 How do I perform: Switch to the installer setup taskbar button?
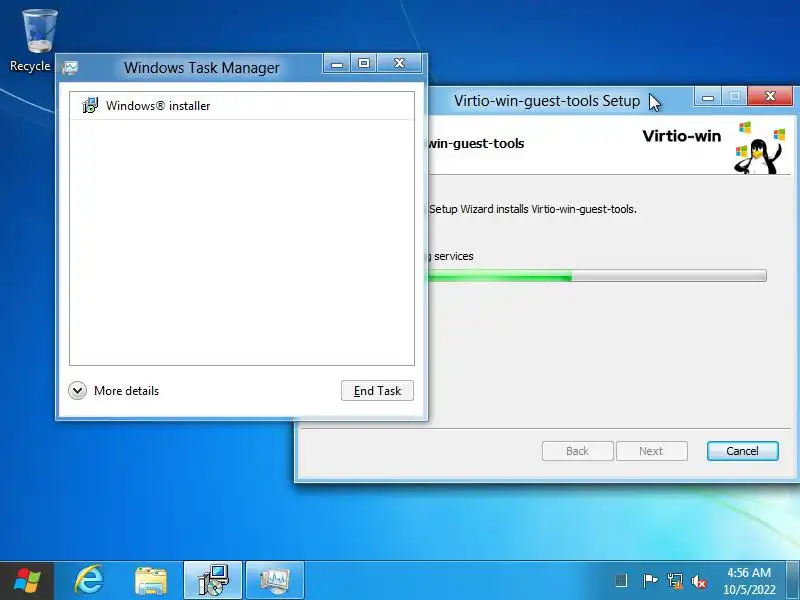pyautogui.click(x=213, y=581)
